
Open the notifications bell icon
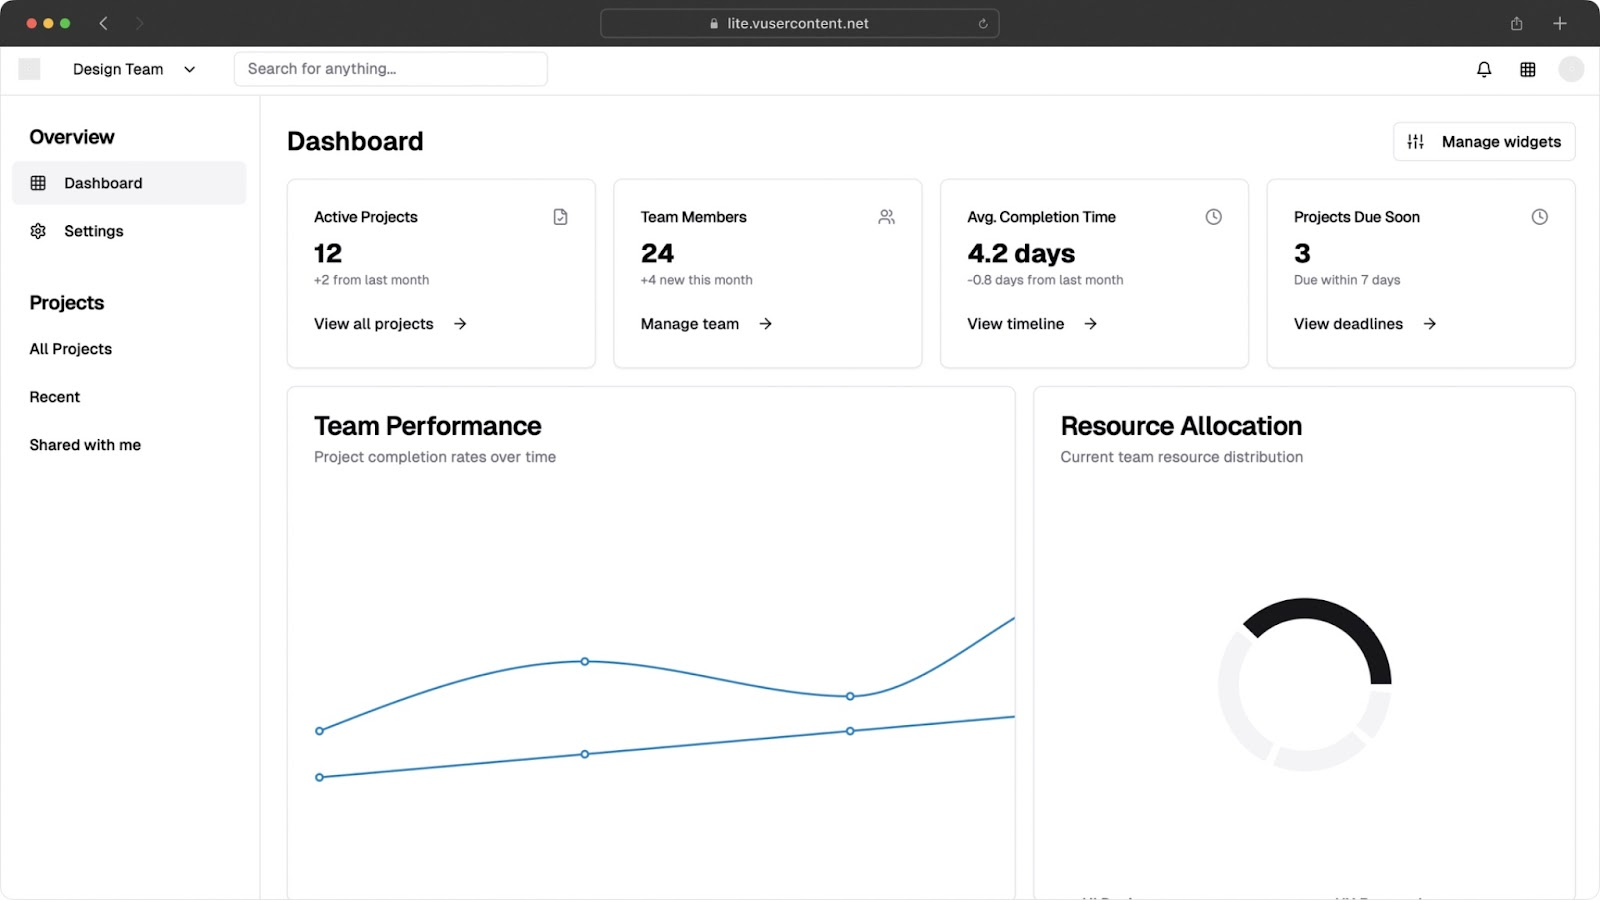(1484, 69)
